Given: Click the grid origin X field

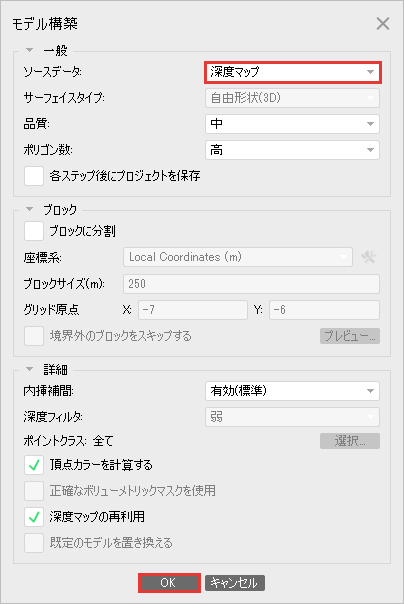Looking at the screenshot, I should [193, 310].
